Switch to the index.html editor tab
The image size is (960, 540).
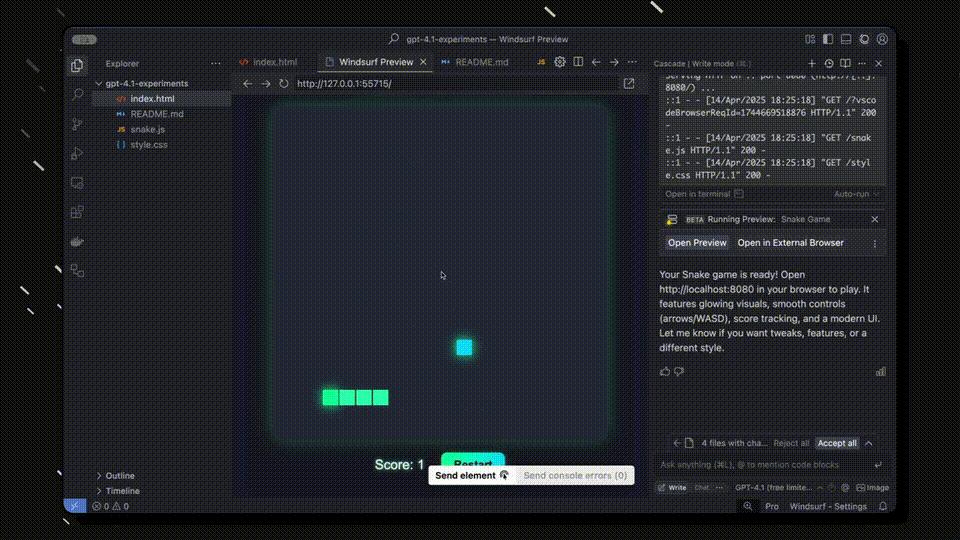[274, 62]
